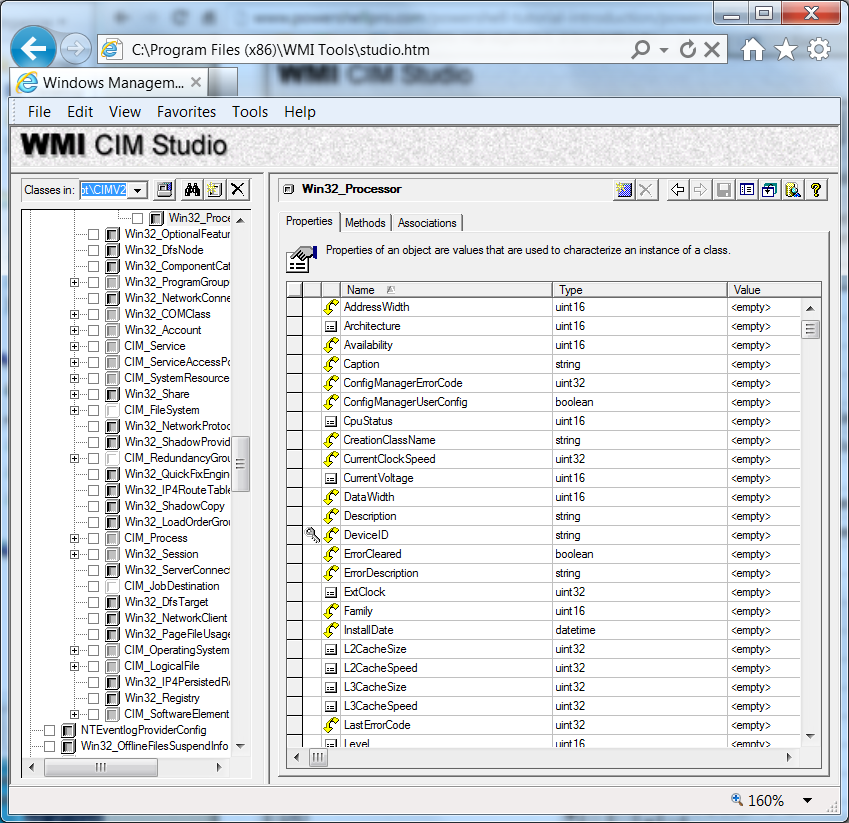
Task: Open the File menu
Action: coord(39,112)
